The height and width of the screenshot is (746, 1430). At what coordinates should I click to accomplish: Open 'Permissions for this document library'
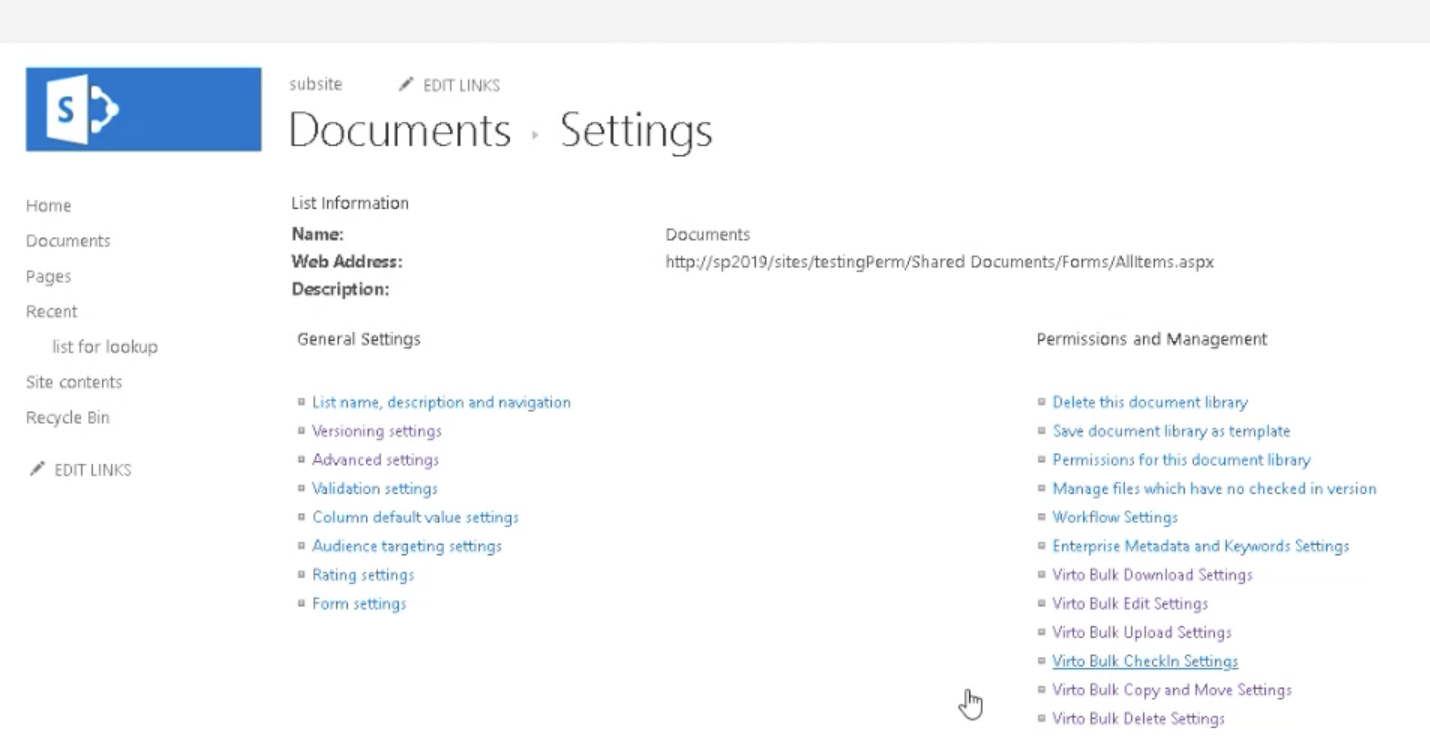pos(1181,460)
